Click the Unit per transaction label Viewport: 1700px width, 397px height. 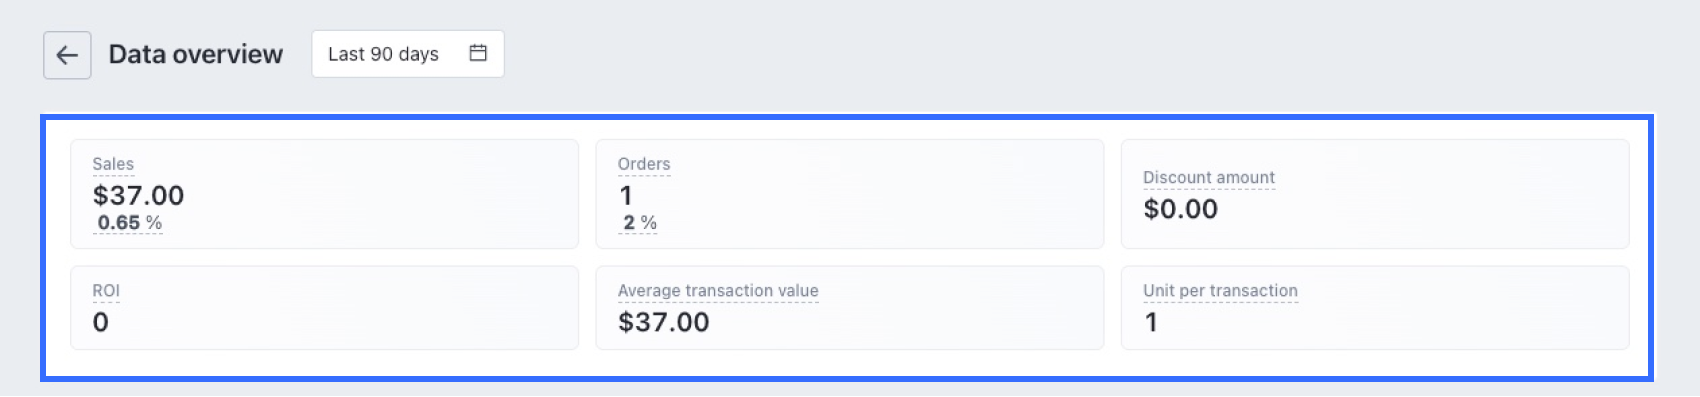coord(1220,291)
